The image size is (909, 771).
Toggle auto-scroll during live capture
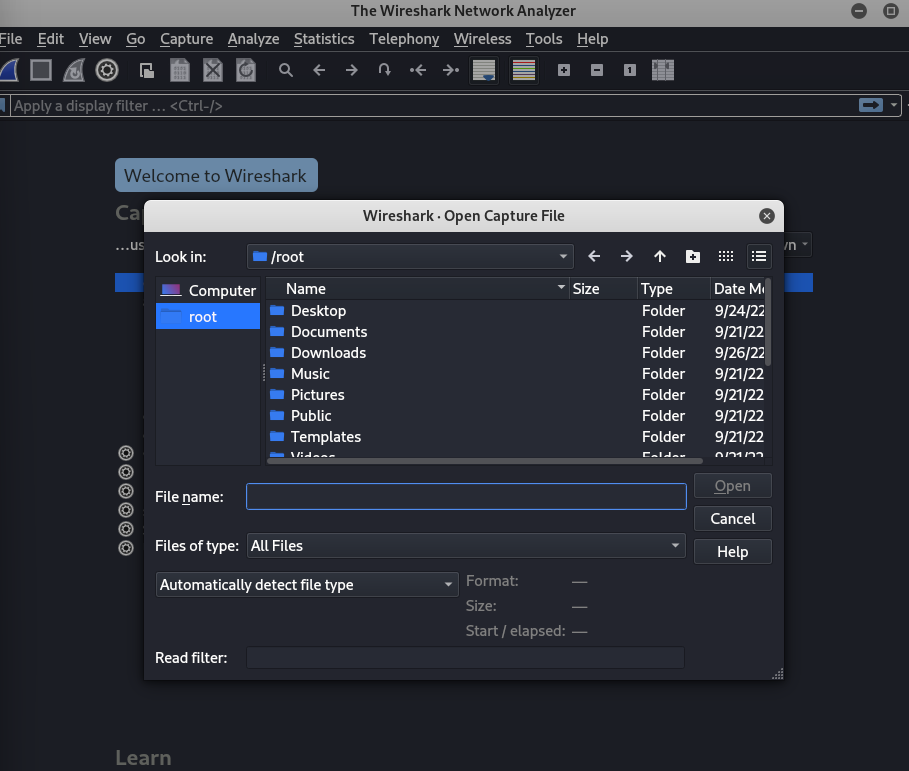coord(484,70)
